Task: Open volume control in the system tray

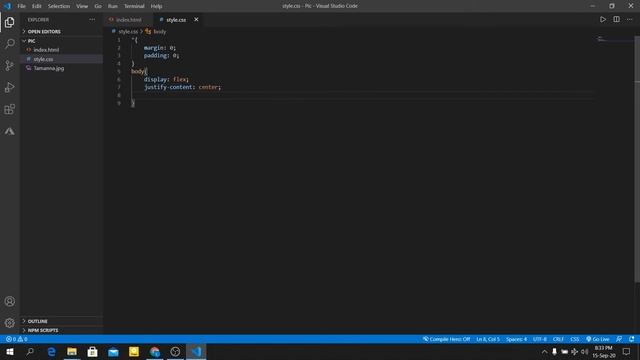Action: coord(584,351)
